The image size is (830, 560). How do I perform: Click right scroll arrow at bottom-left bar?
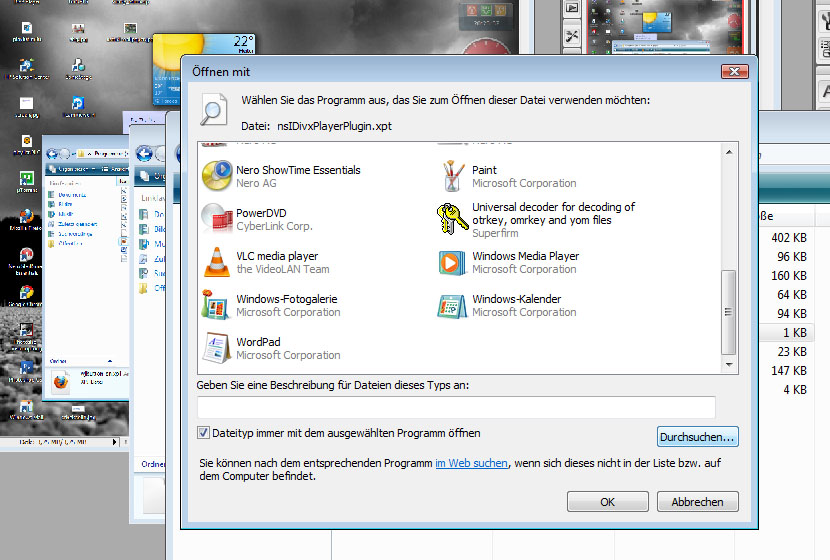pyautogui.click(x=114, y=442)
